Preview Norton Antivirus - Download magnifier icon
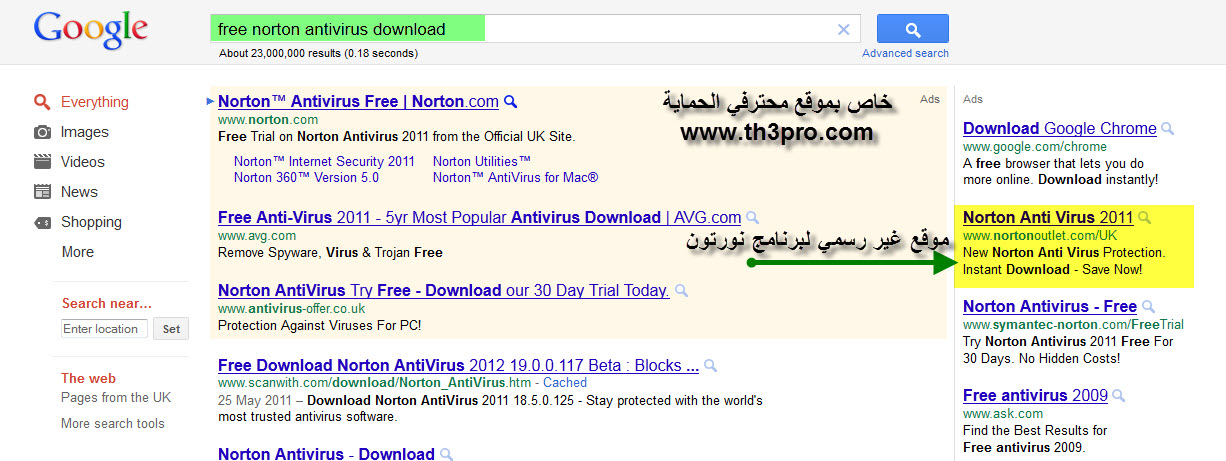Image resolution: width=1226 pixels, height=461 pixels. pyautogui.click(x=446, y=453)
